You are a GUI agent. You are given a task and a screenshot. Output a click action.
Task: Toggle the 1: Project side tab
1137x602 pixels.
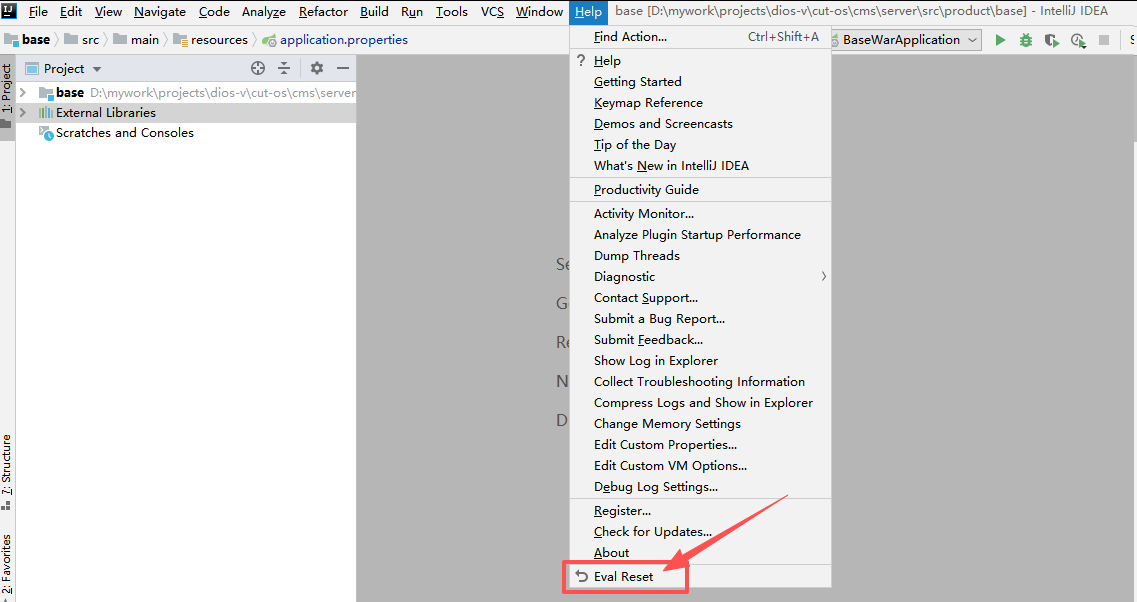[7, 95]
